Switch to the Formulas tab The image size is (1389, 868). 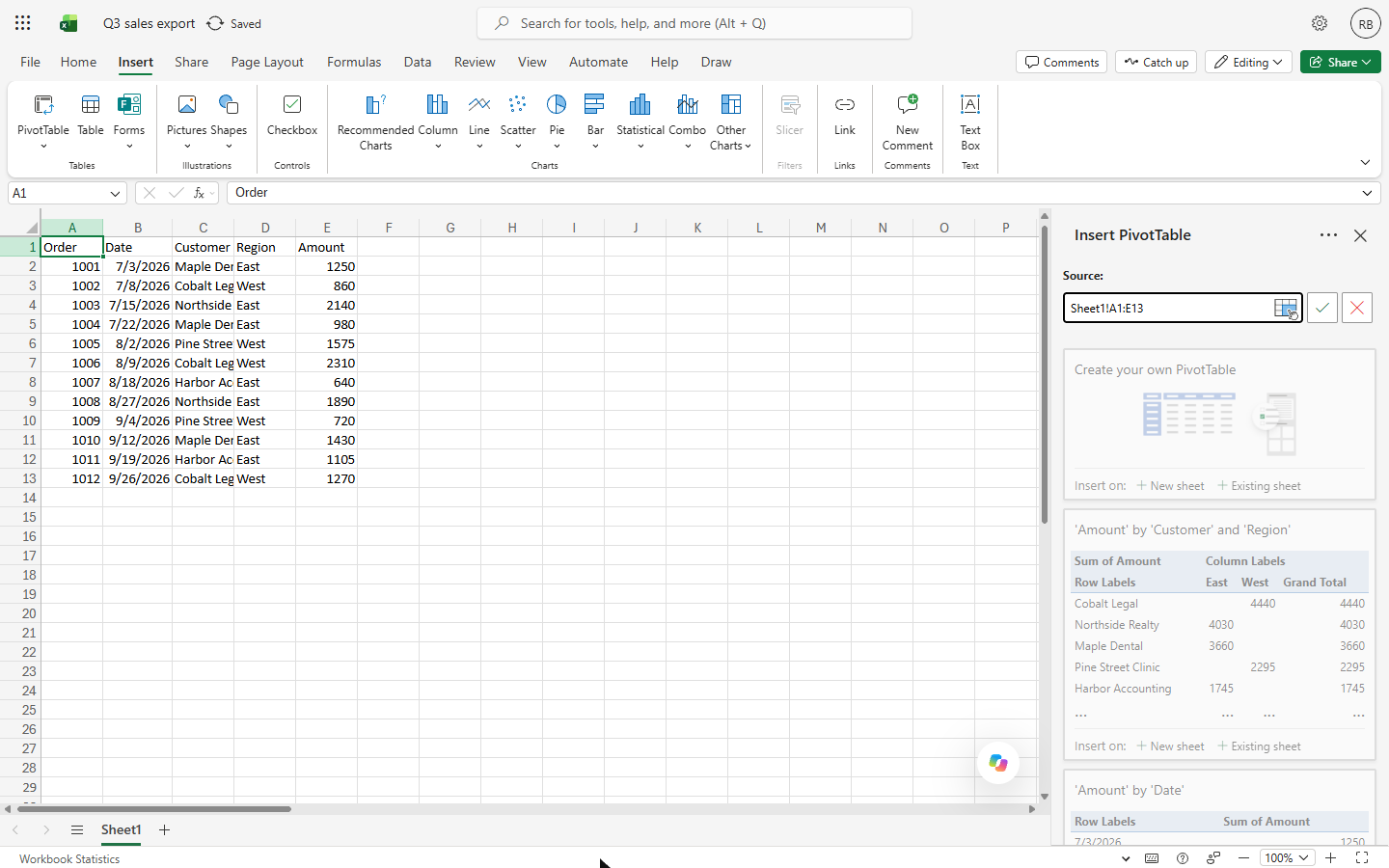[354, 62]
